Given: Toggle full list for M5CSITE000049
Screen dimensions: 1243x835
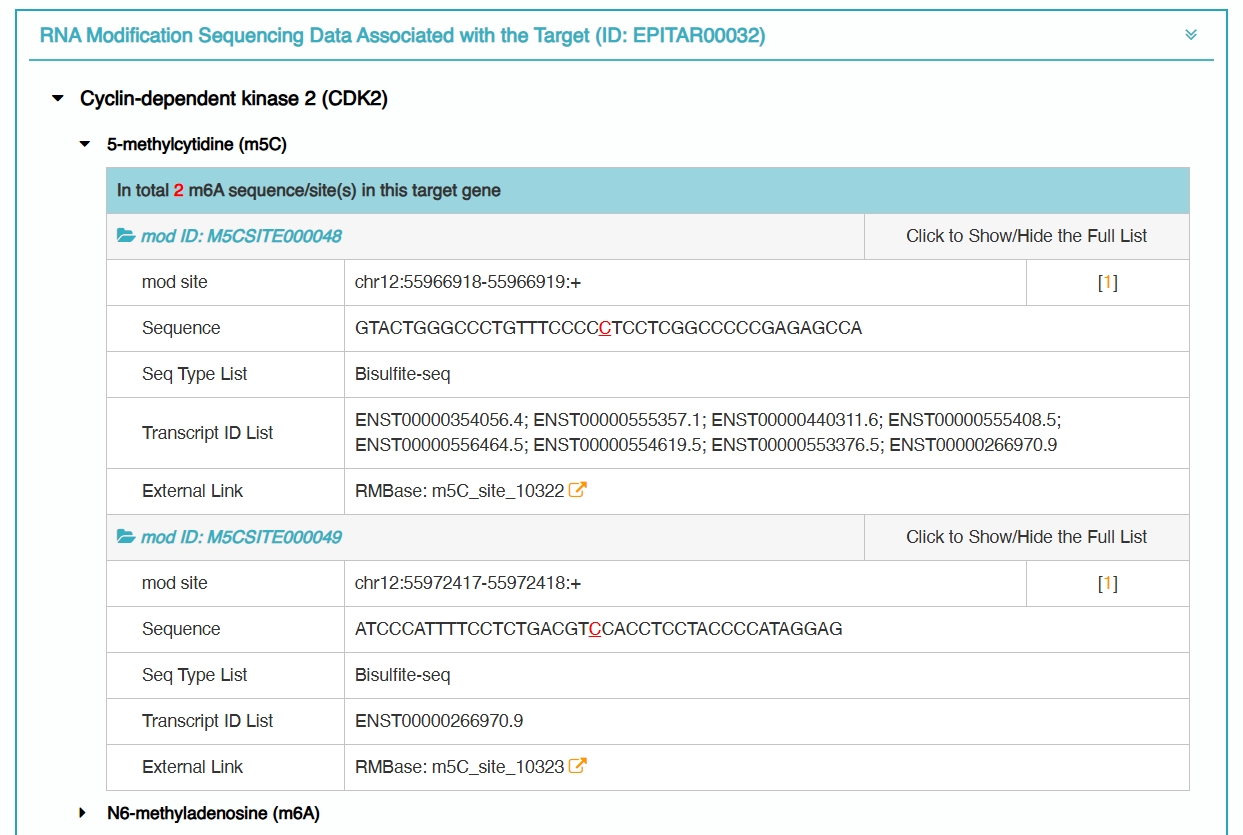Looking at the screenshot, I should pyautogui.click(x=1026, y=538).
